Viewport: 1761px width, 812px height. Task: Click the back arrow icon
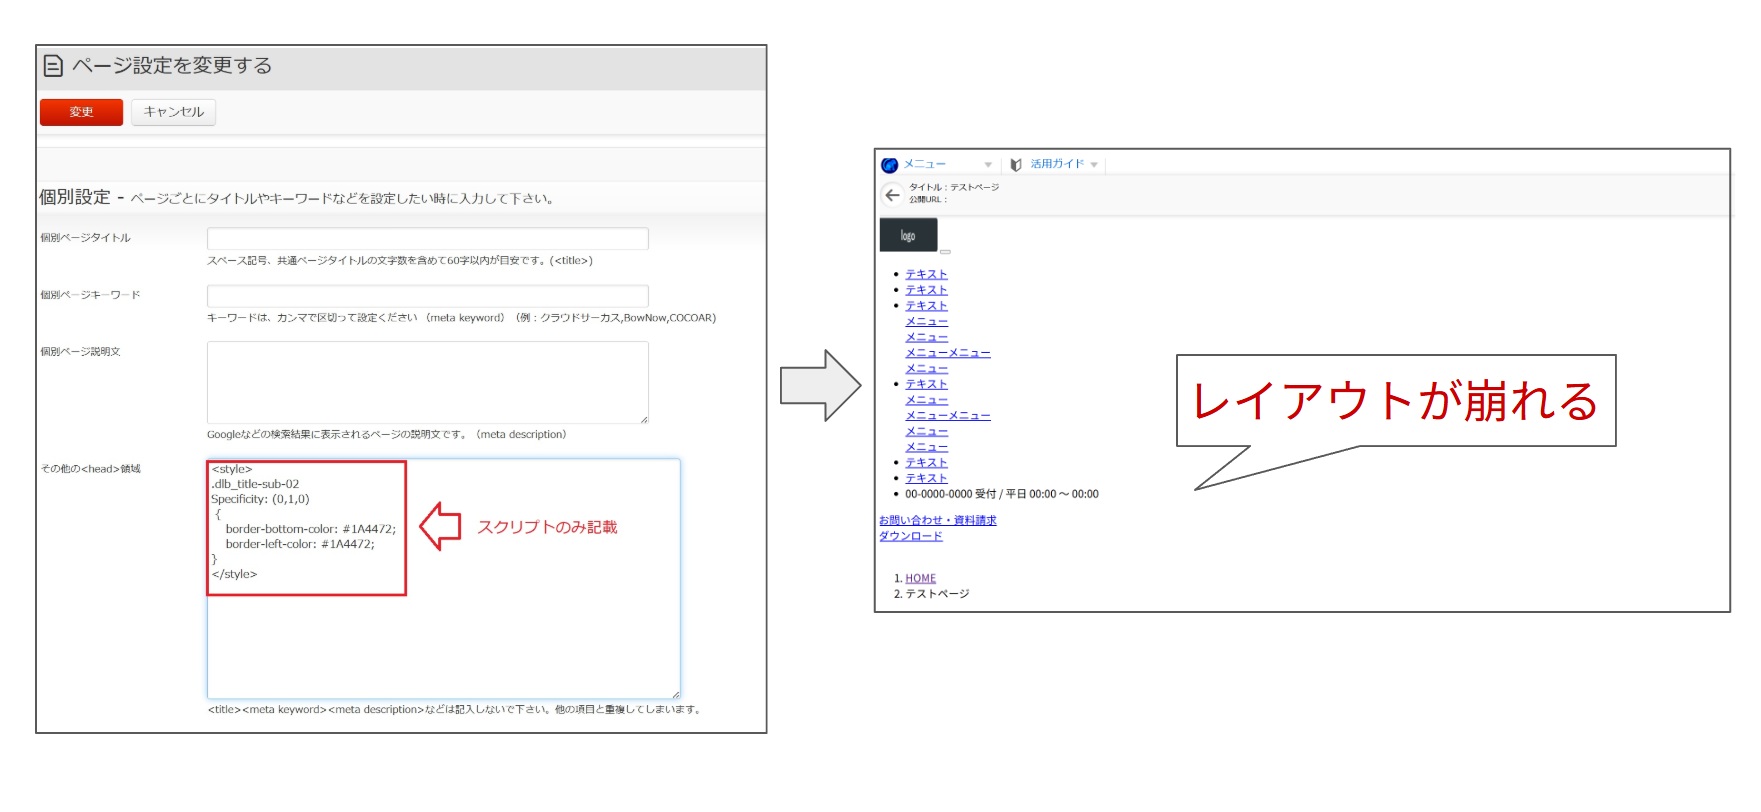(892, 195)
